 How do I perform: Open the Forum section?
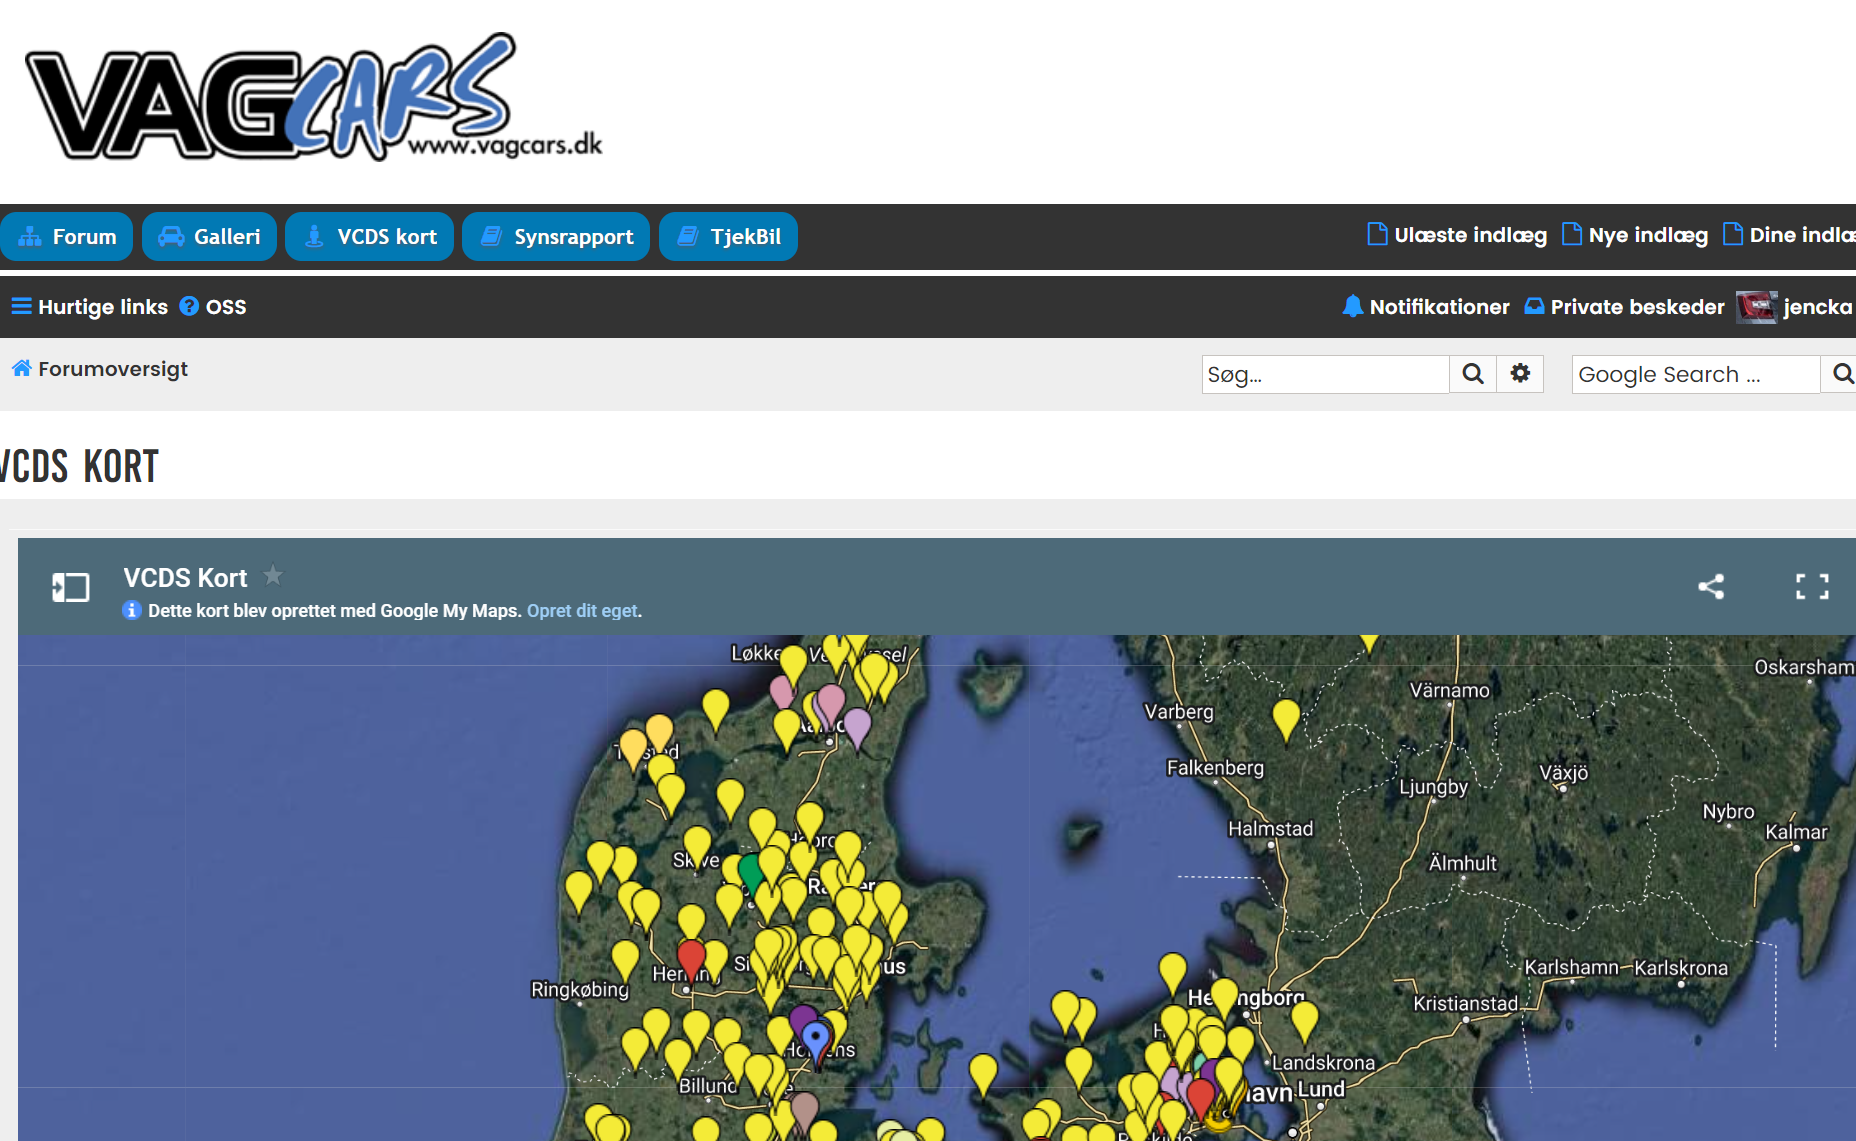(67, 236)
